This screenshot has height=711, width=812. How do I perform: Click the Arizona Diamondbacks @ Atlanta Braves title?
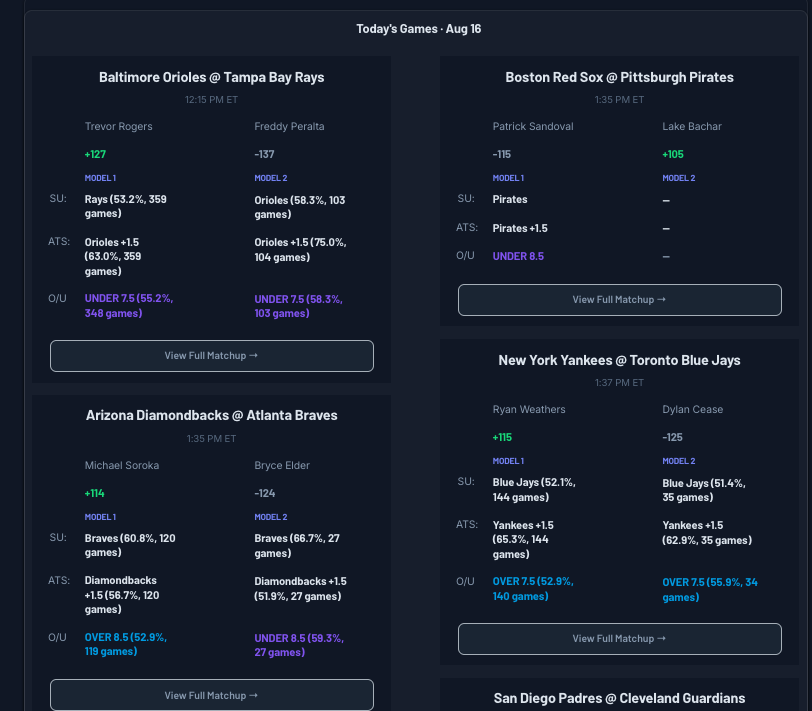pos(211,415)
